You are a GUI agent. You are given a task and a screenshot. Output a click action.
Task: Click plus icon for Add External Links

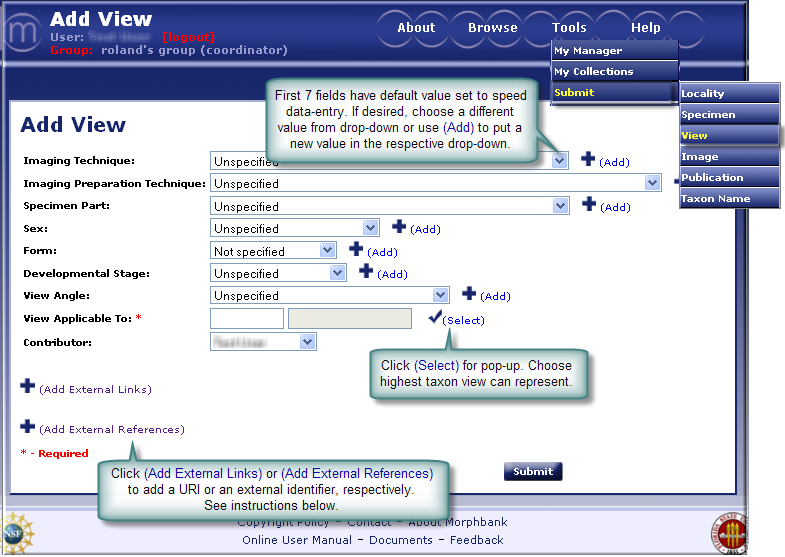pyautogui.click(x=27, y=387)
